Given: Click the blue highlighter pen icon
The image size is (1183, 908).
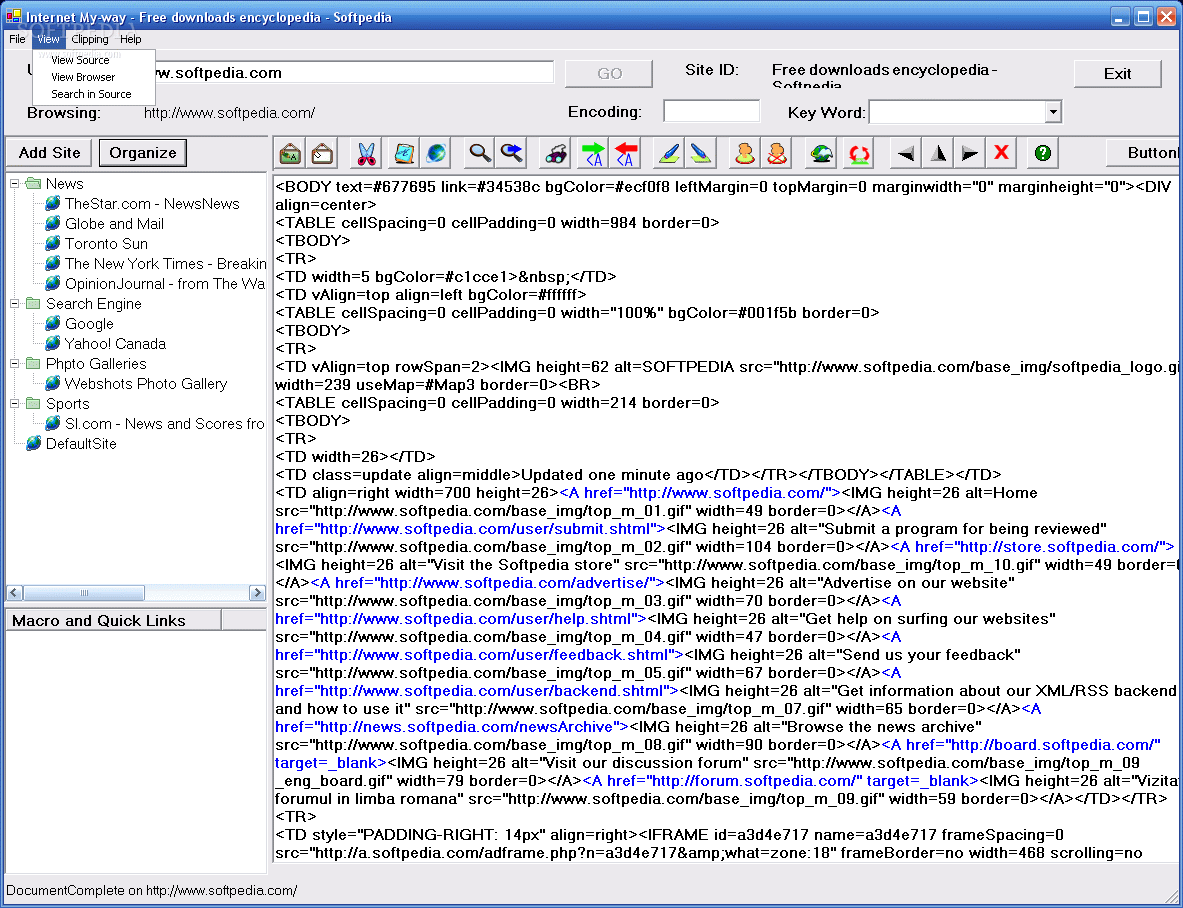Looking at the screenshot, I should tap(669, 153).
